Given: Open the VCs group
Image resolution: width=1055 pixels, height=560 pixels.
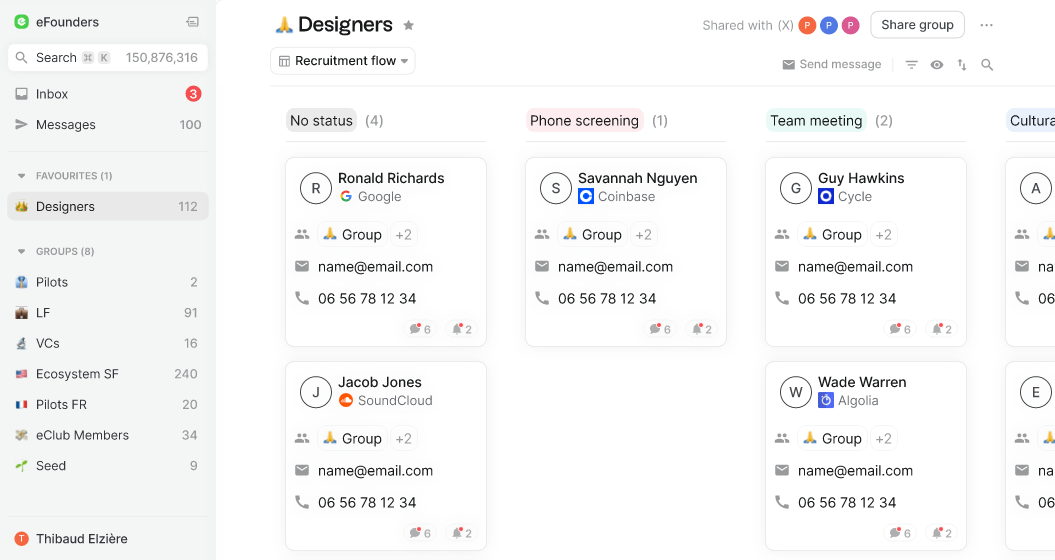Looking at the screenshot, I should click(108, 343).
